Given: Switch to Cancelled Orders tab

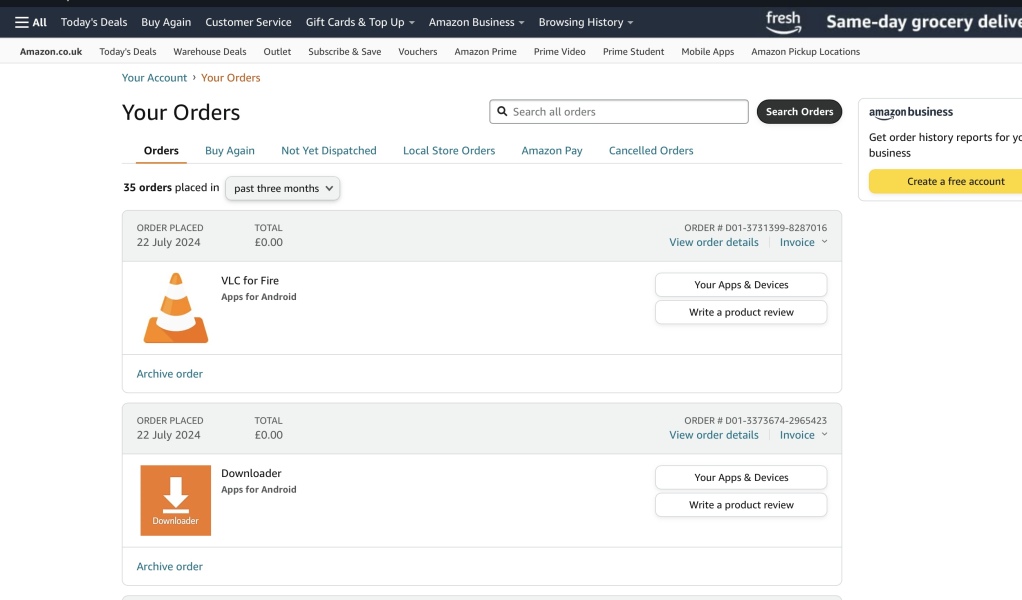Looking at the screenshot, I should click(650, 150).
